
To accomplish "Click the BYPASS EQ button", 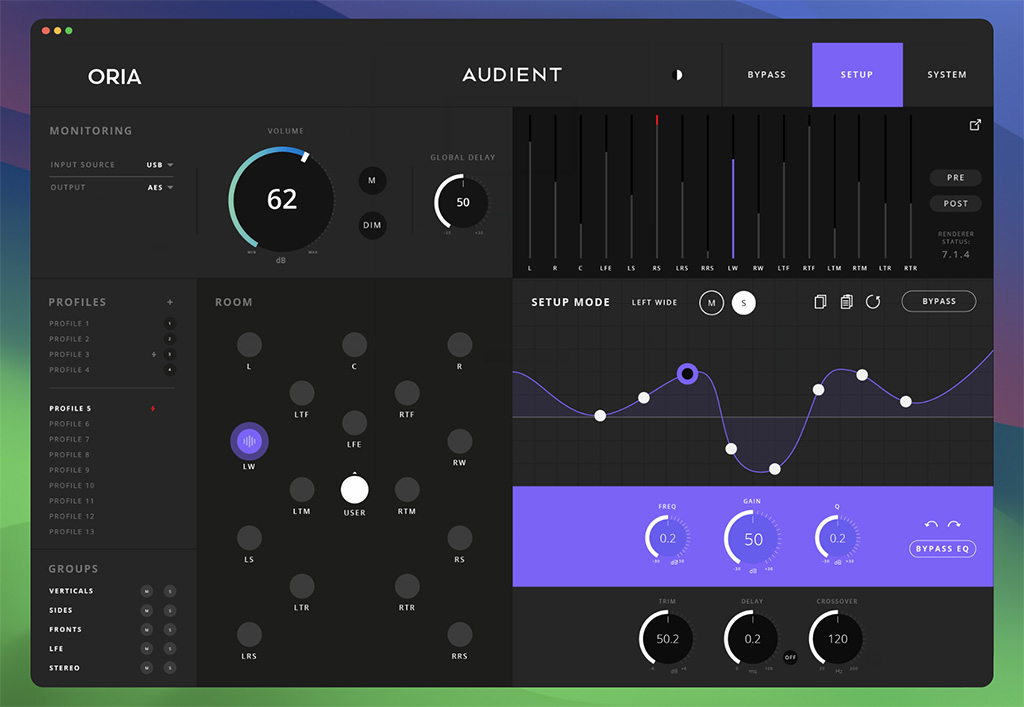I will 942,549.
